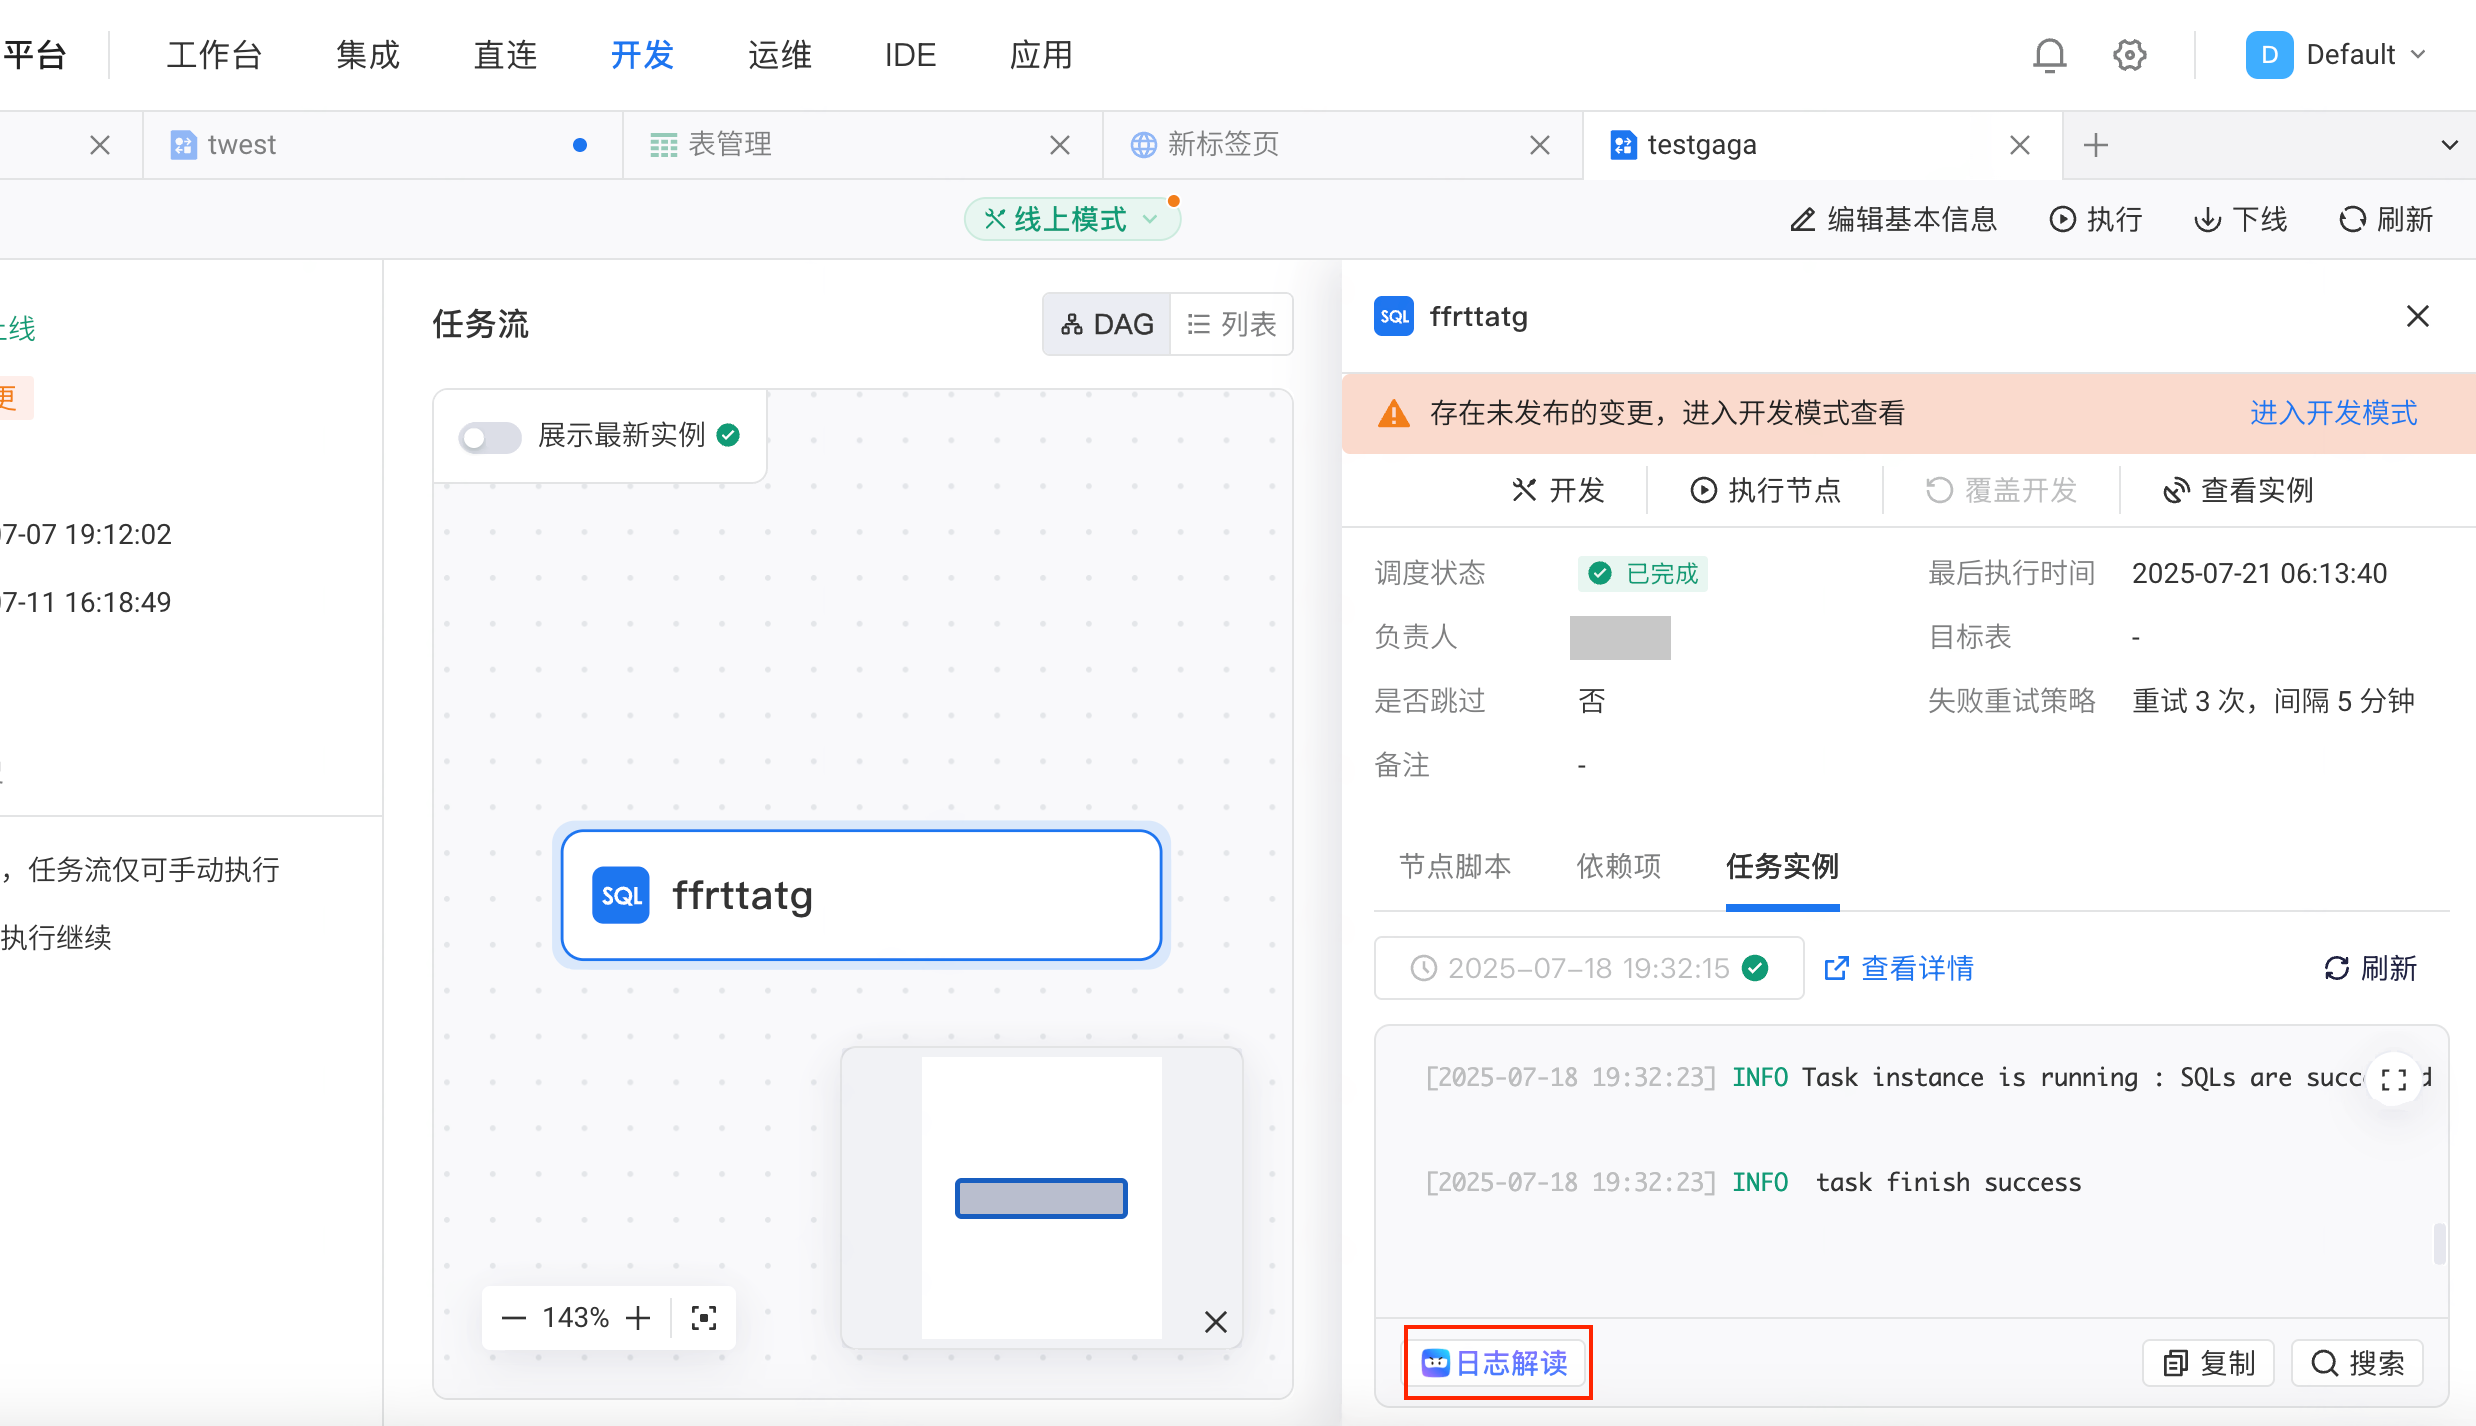Refresh the task instance log
The height and width of the screenshot is (1426, 2476).
pyautogui.click(x=2370, y=968)
